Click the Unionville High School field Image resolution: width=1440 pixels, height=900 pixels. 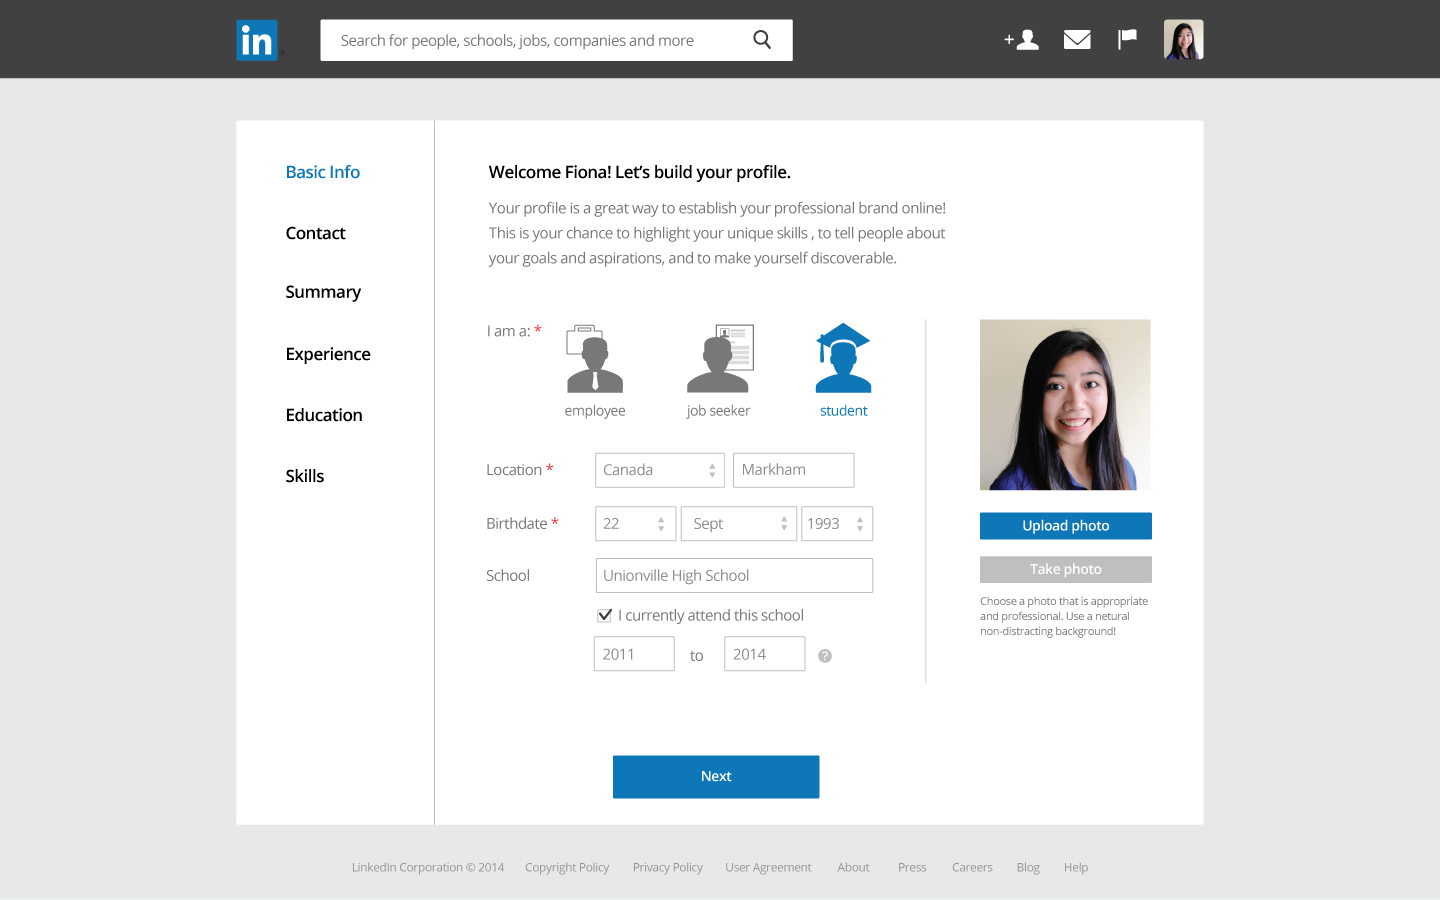pos(734,576)
